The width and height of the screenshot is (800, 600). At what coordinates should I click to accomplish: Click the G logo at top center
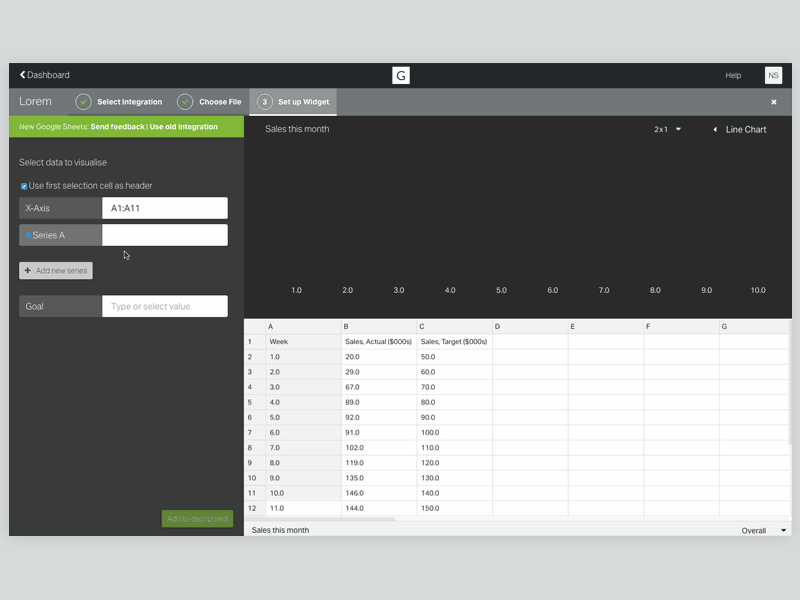pyautogui.click(x=400, y=74)
